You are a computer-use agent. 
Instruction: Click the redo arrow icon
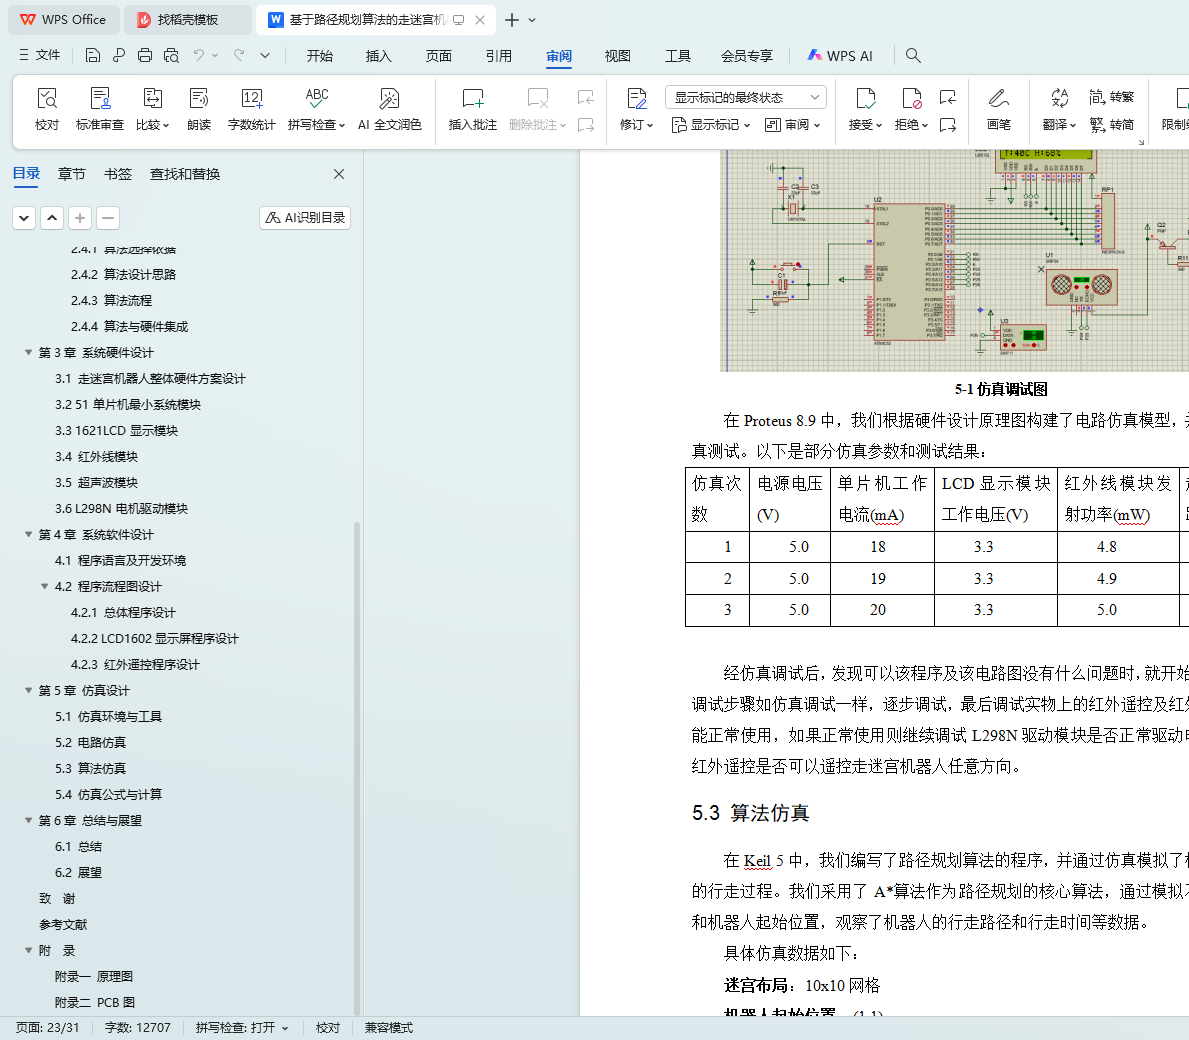tap(239, 55)
